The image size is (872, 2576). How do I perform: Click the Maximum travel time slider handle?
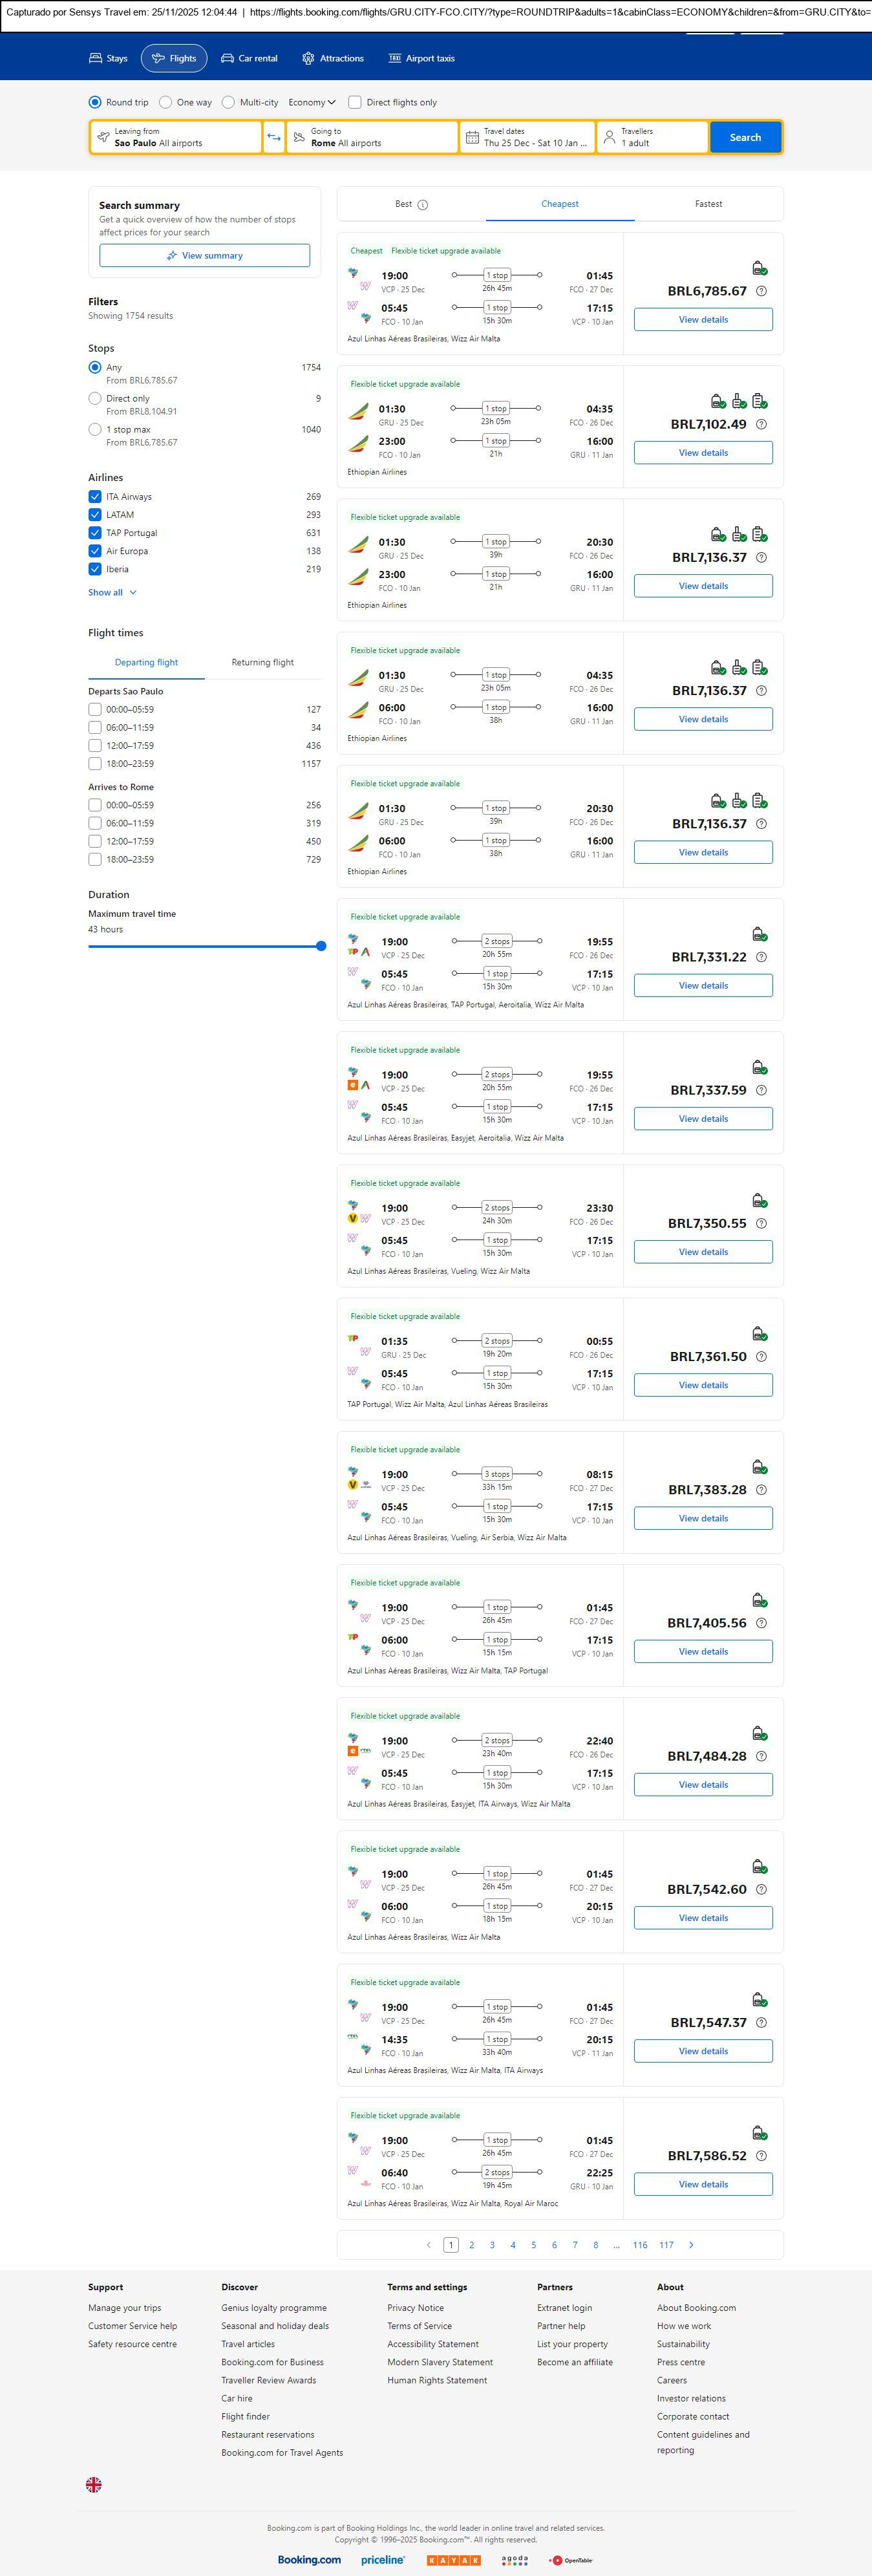coord(321,946)
